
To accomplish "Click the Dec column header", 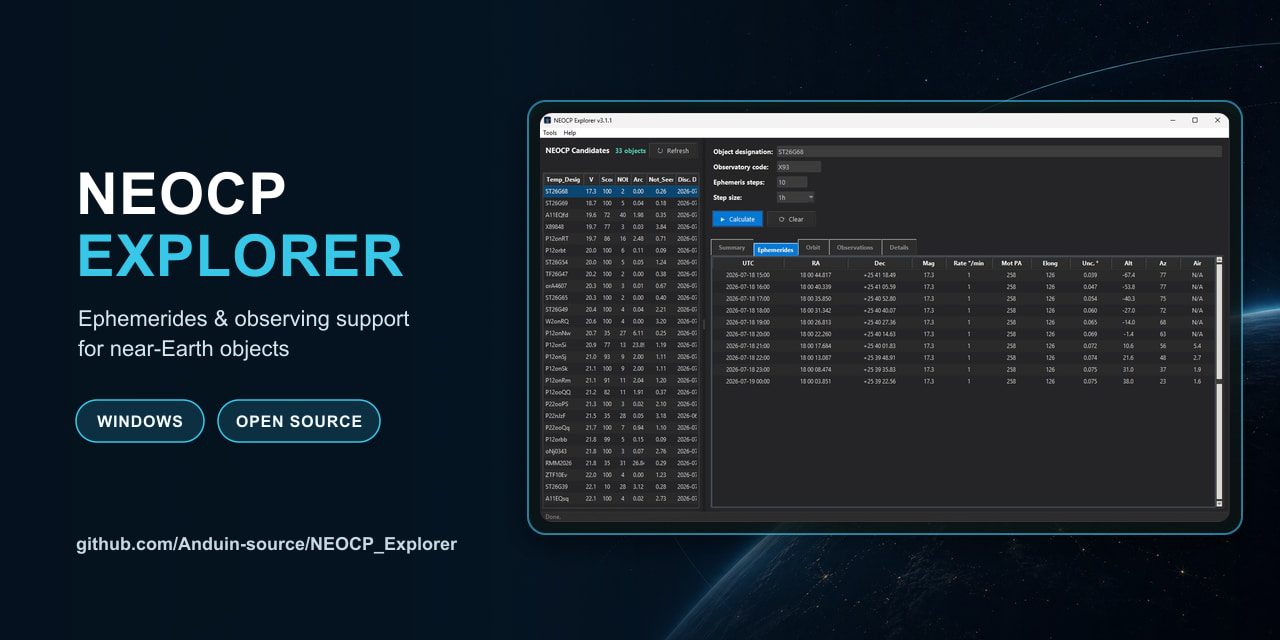I will point(879,263).
